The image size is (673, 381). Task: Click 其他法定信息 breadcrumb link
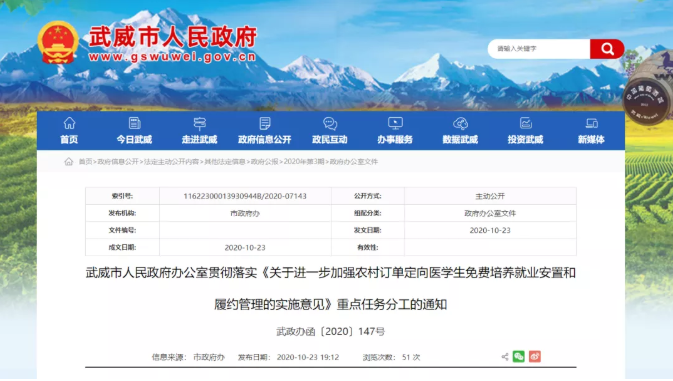[x=224, y=162]
